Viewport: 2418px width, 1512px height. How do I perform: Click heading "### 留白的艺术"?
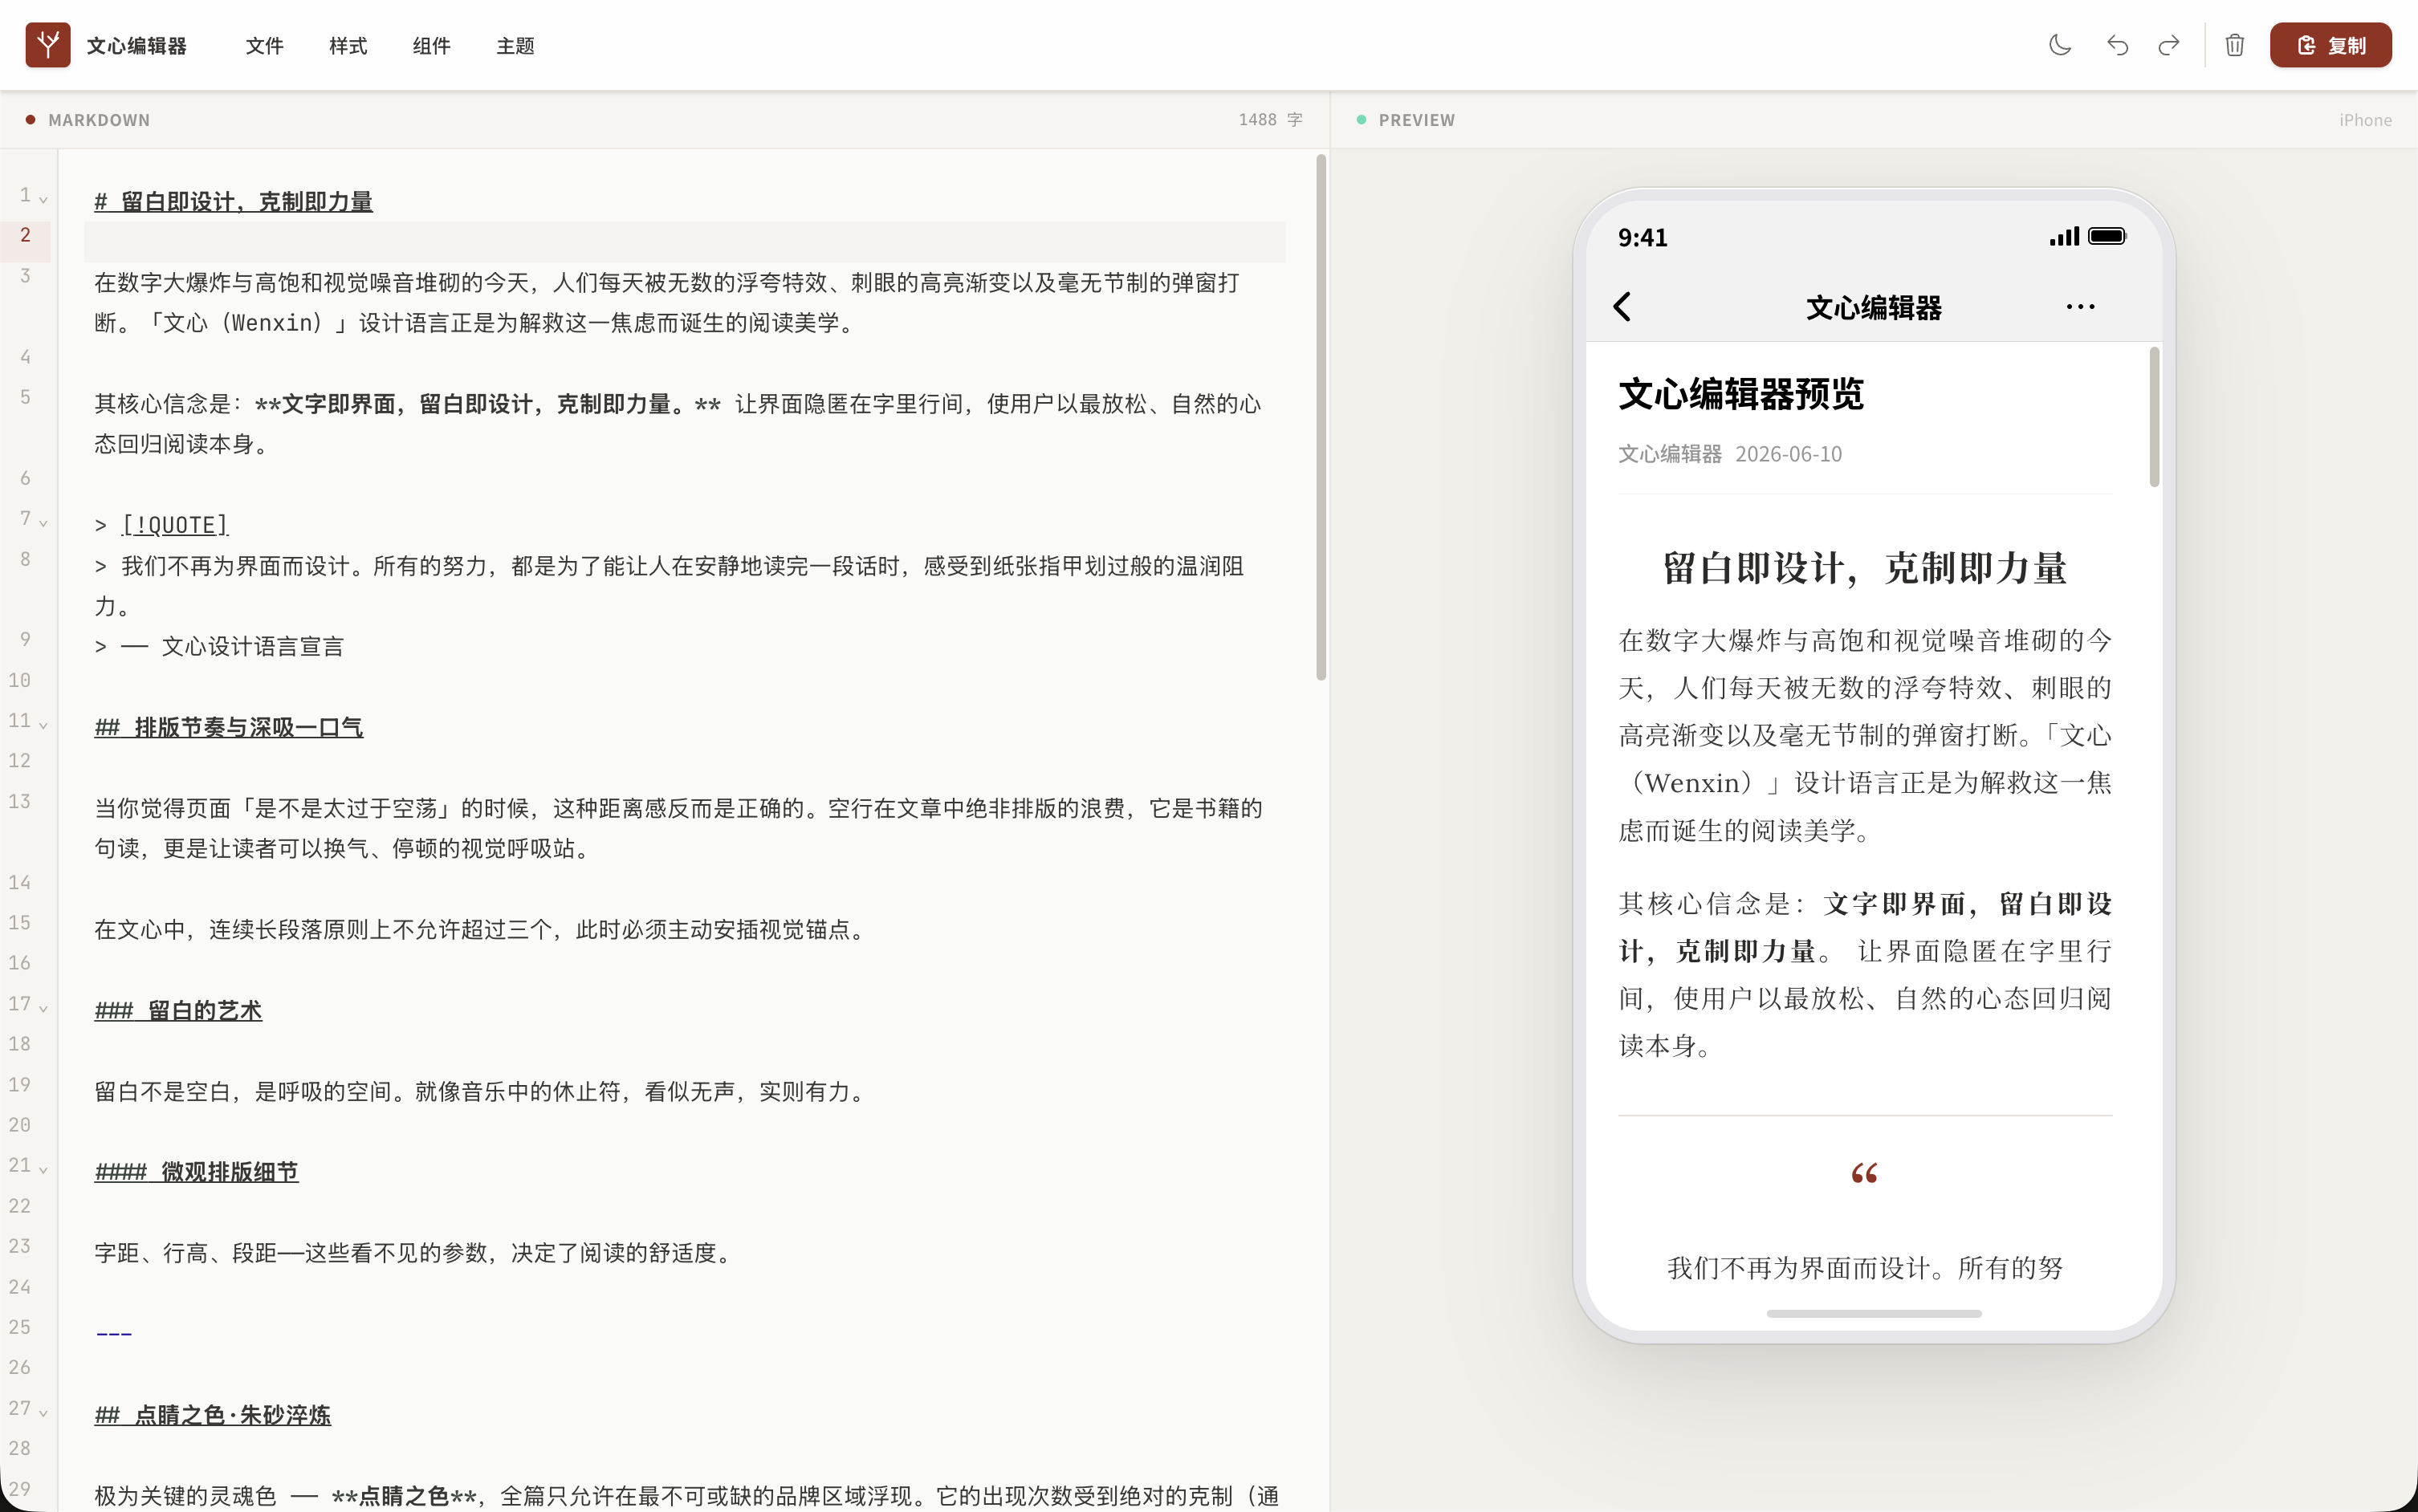point(178,1011)
